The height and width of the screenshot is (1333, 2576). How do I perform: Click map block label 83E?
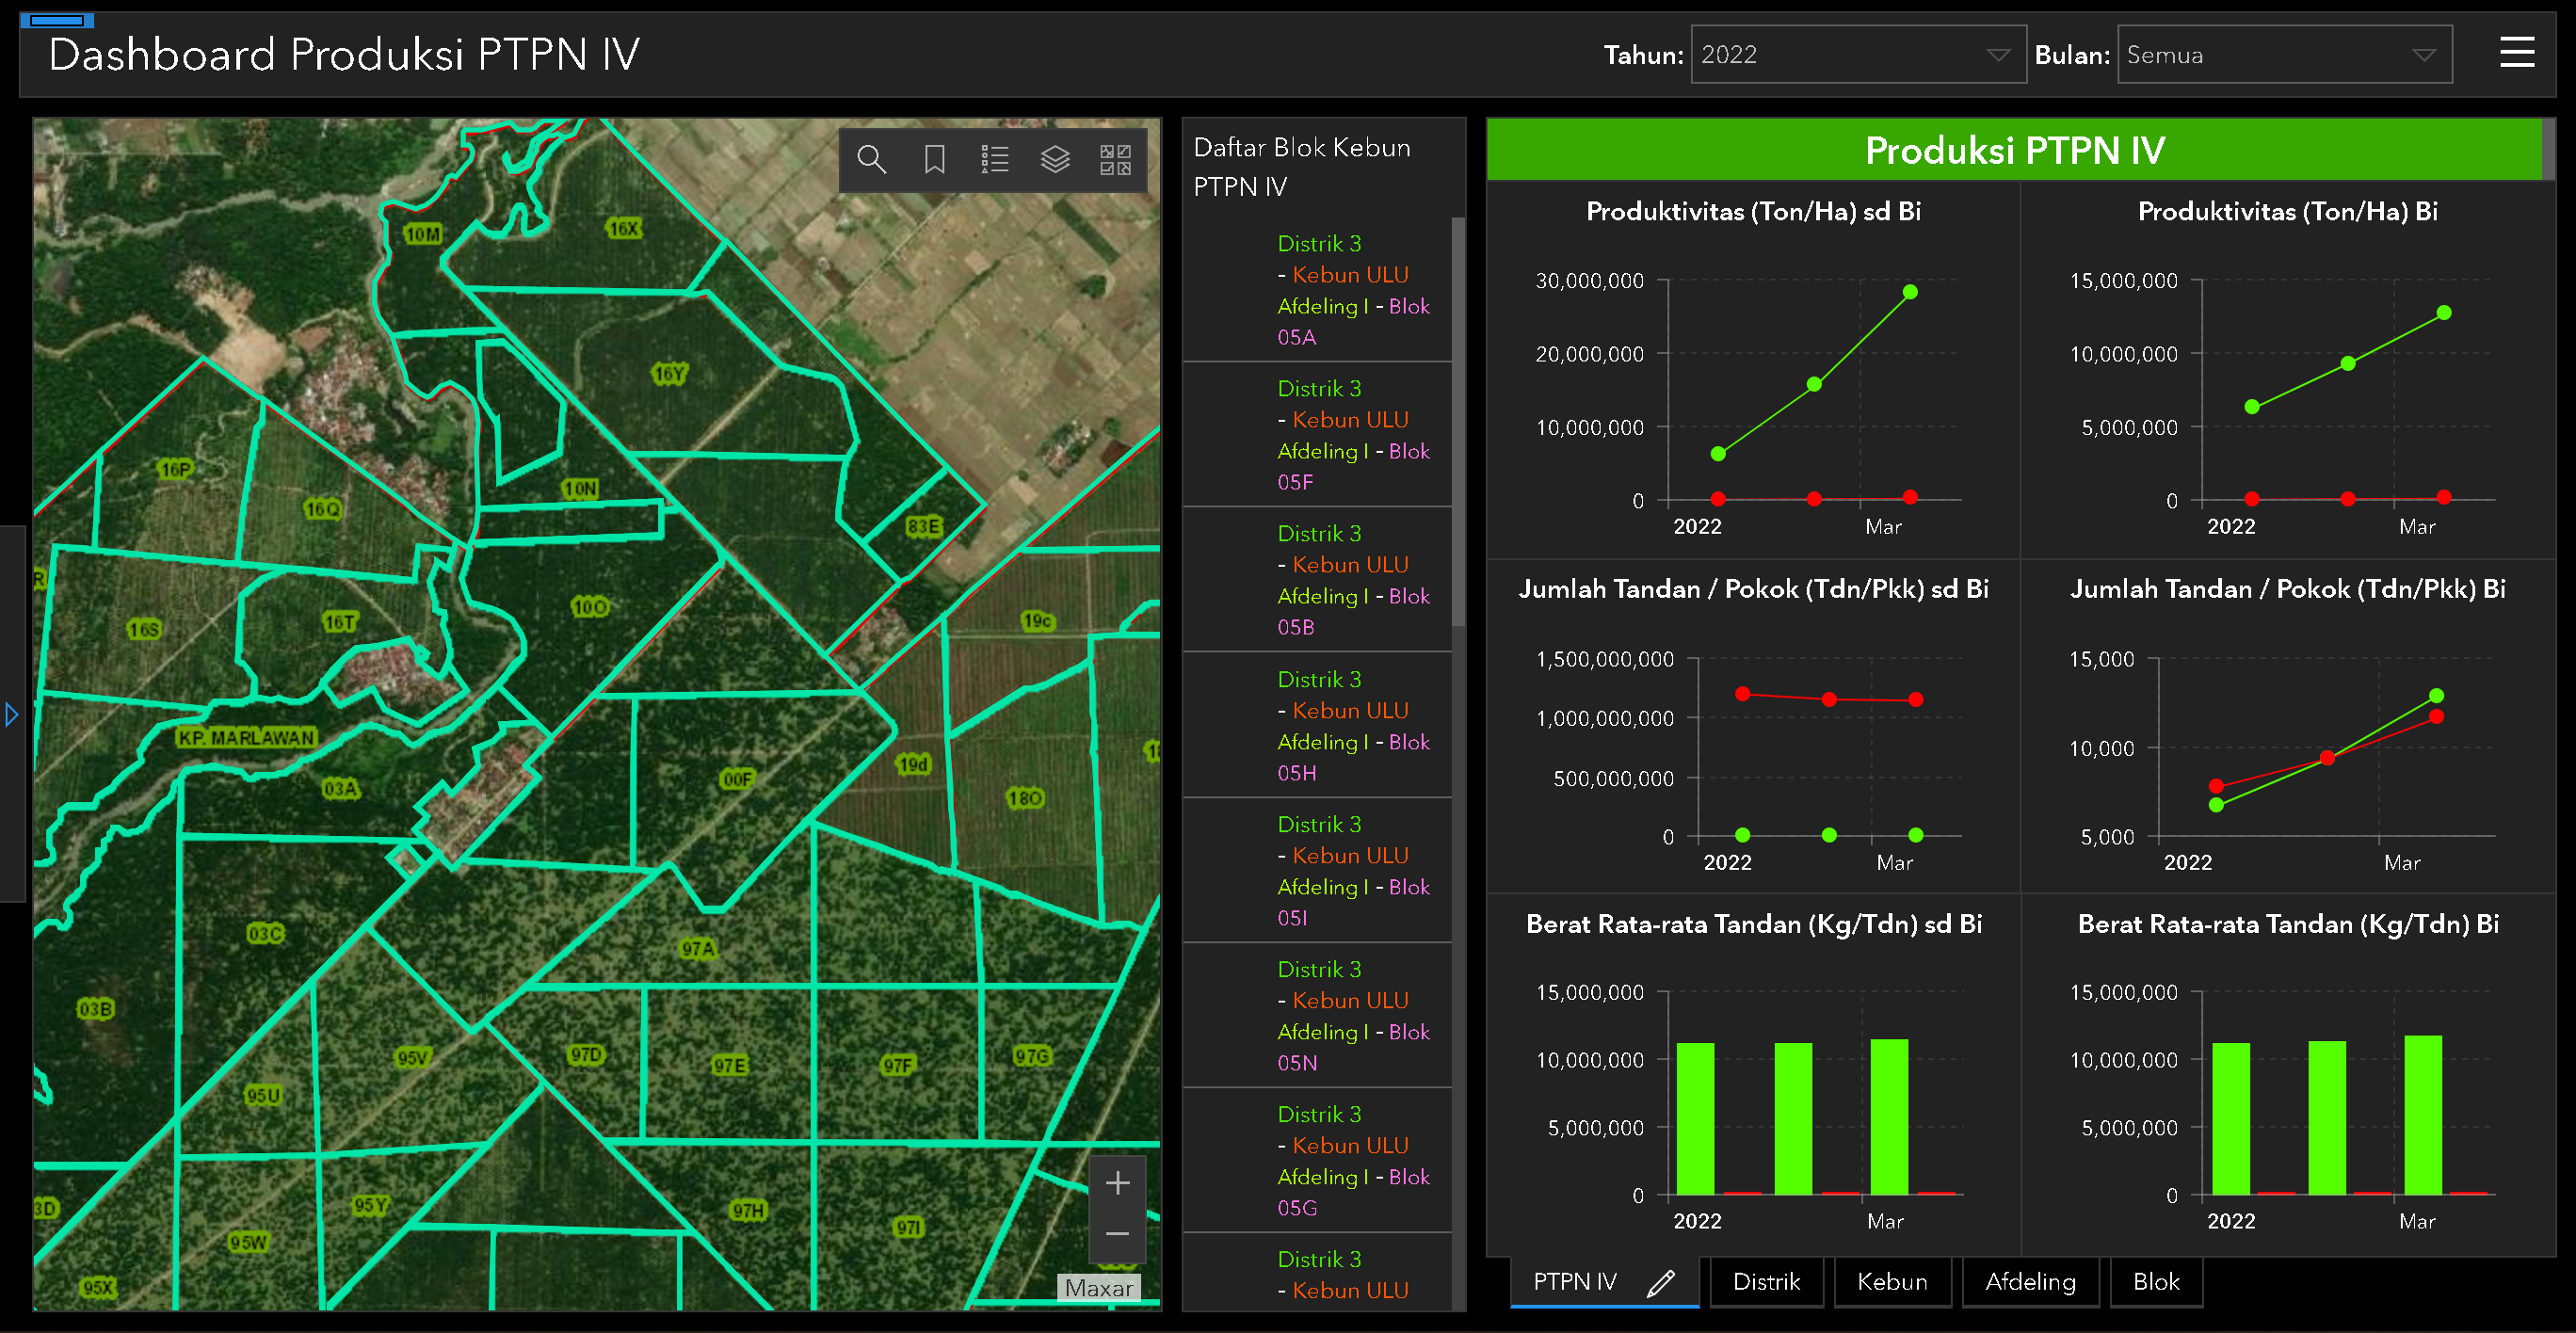(x=923, y=526)
